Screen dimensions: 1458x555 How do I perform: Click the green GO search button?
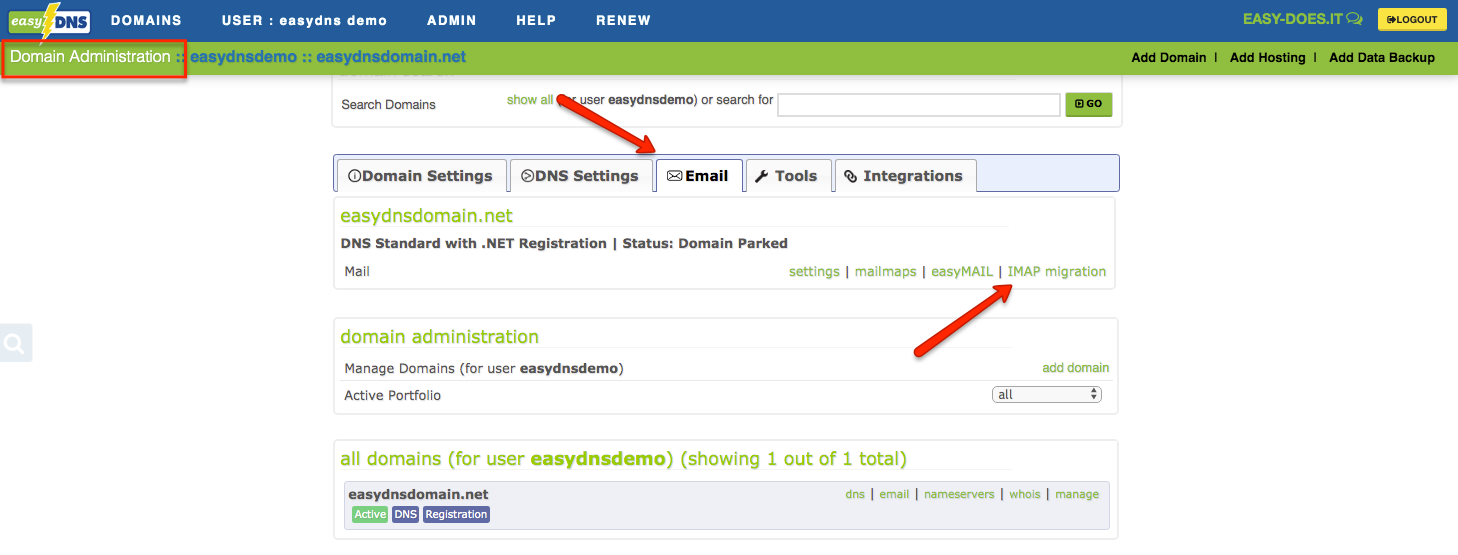click(x=1088, y=104)
